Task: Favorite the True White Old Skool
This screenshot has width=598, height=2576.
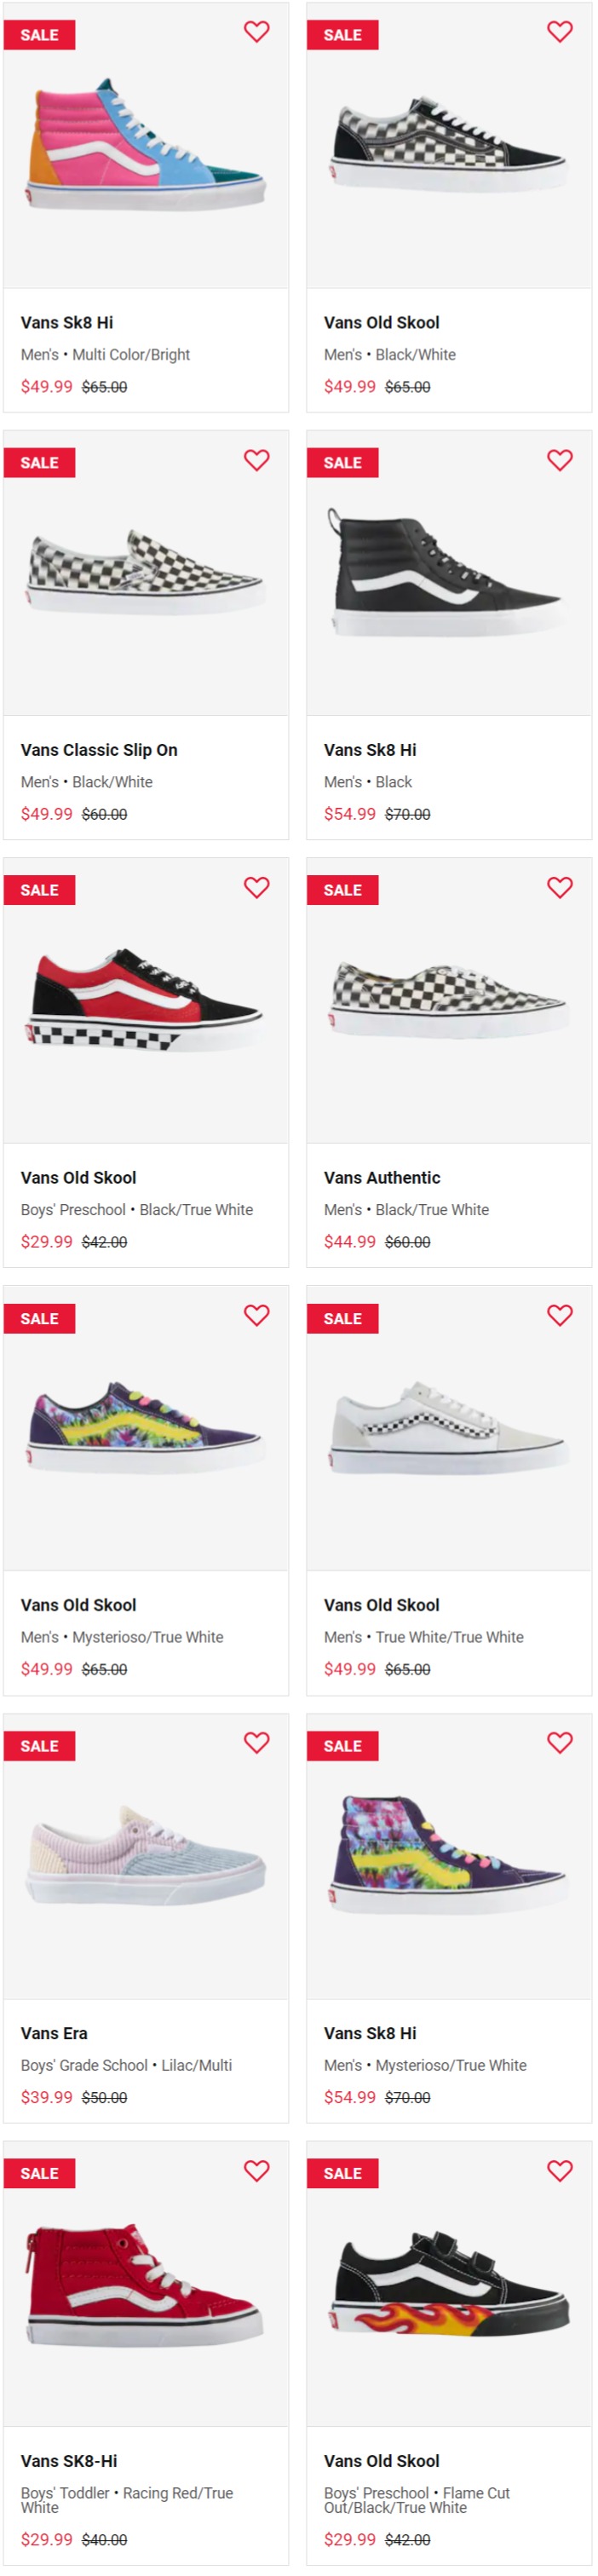Action: point(560,1316)
